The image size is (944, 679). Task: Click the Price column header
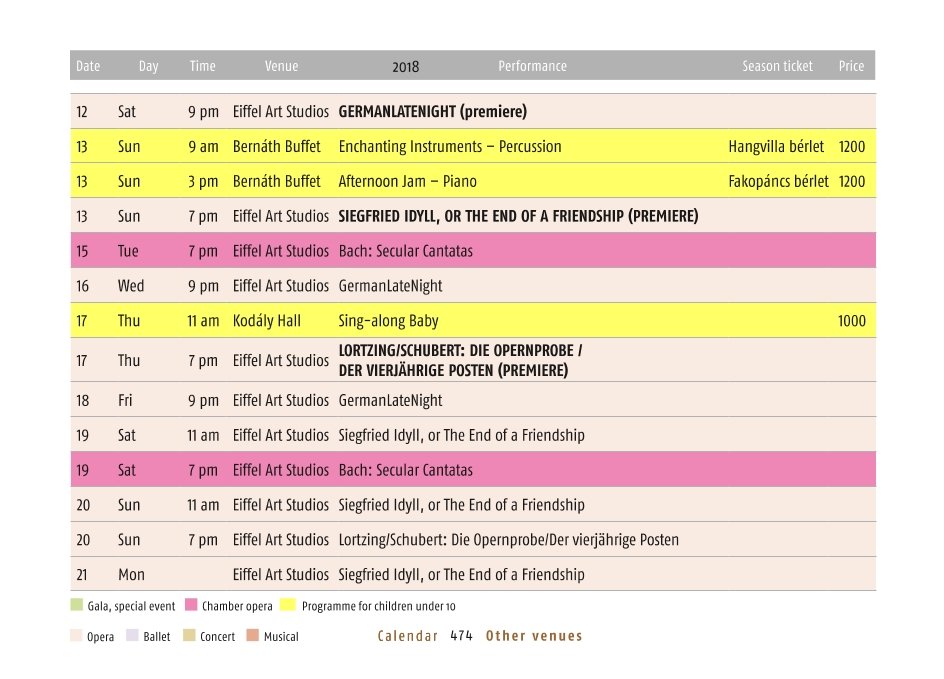(851, 66)
